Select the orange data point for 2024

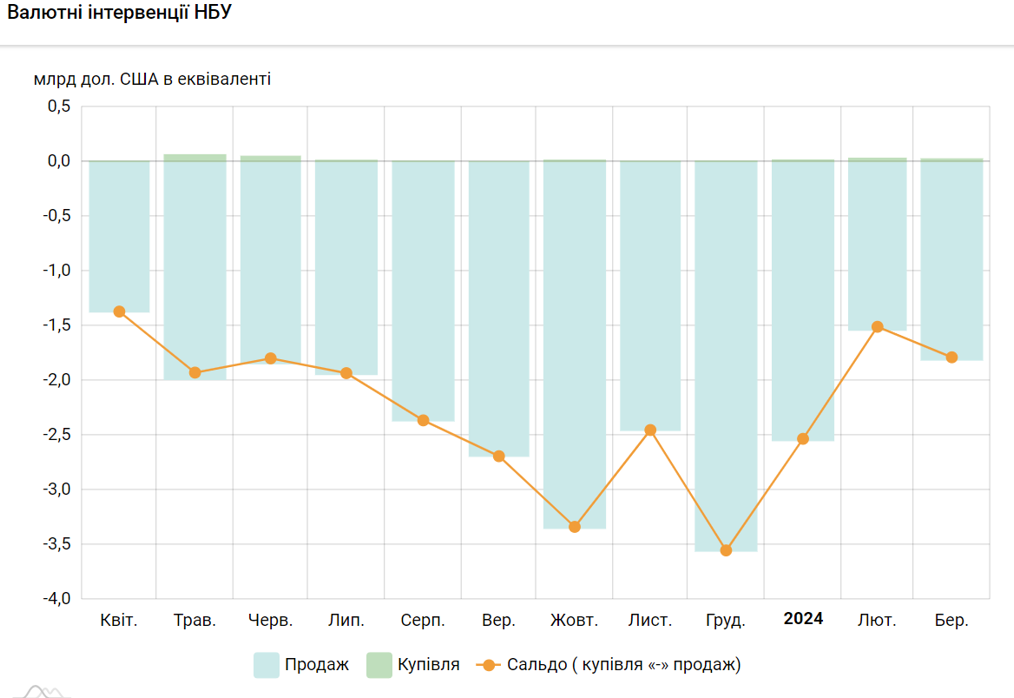pyautogui.click(x=802, y=438)
